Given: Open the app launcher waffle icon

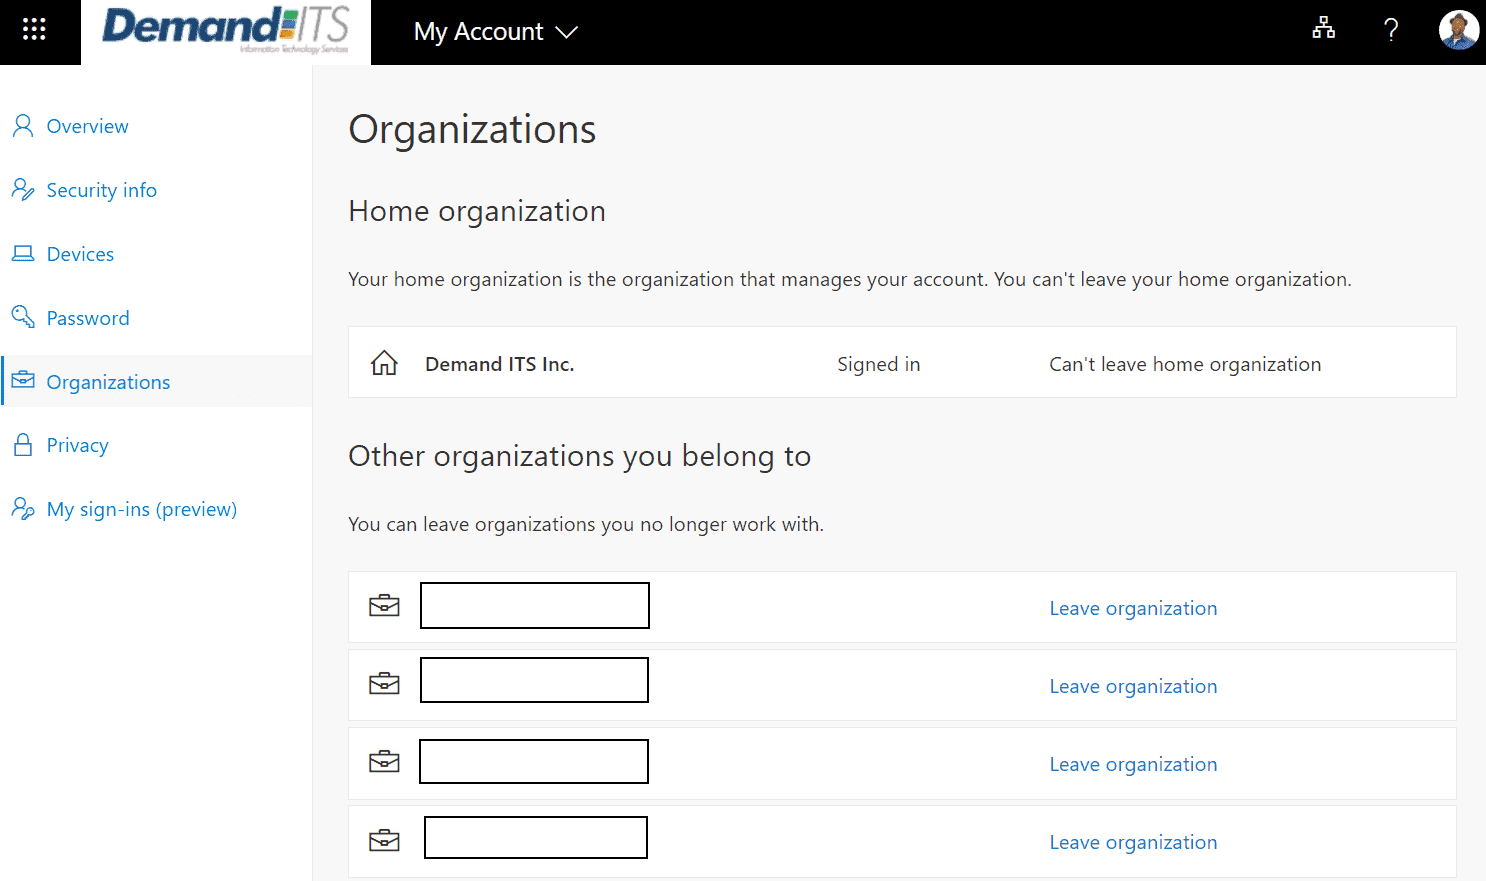Looking at the screenshot, I should click(x=33, y=28).
